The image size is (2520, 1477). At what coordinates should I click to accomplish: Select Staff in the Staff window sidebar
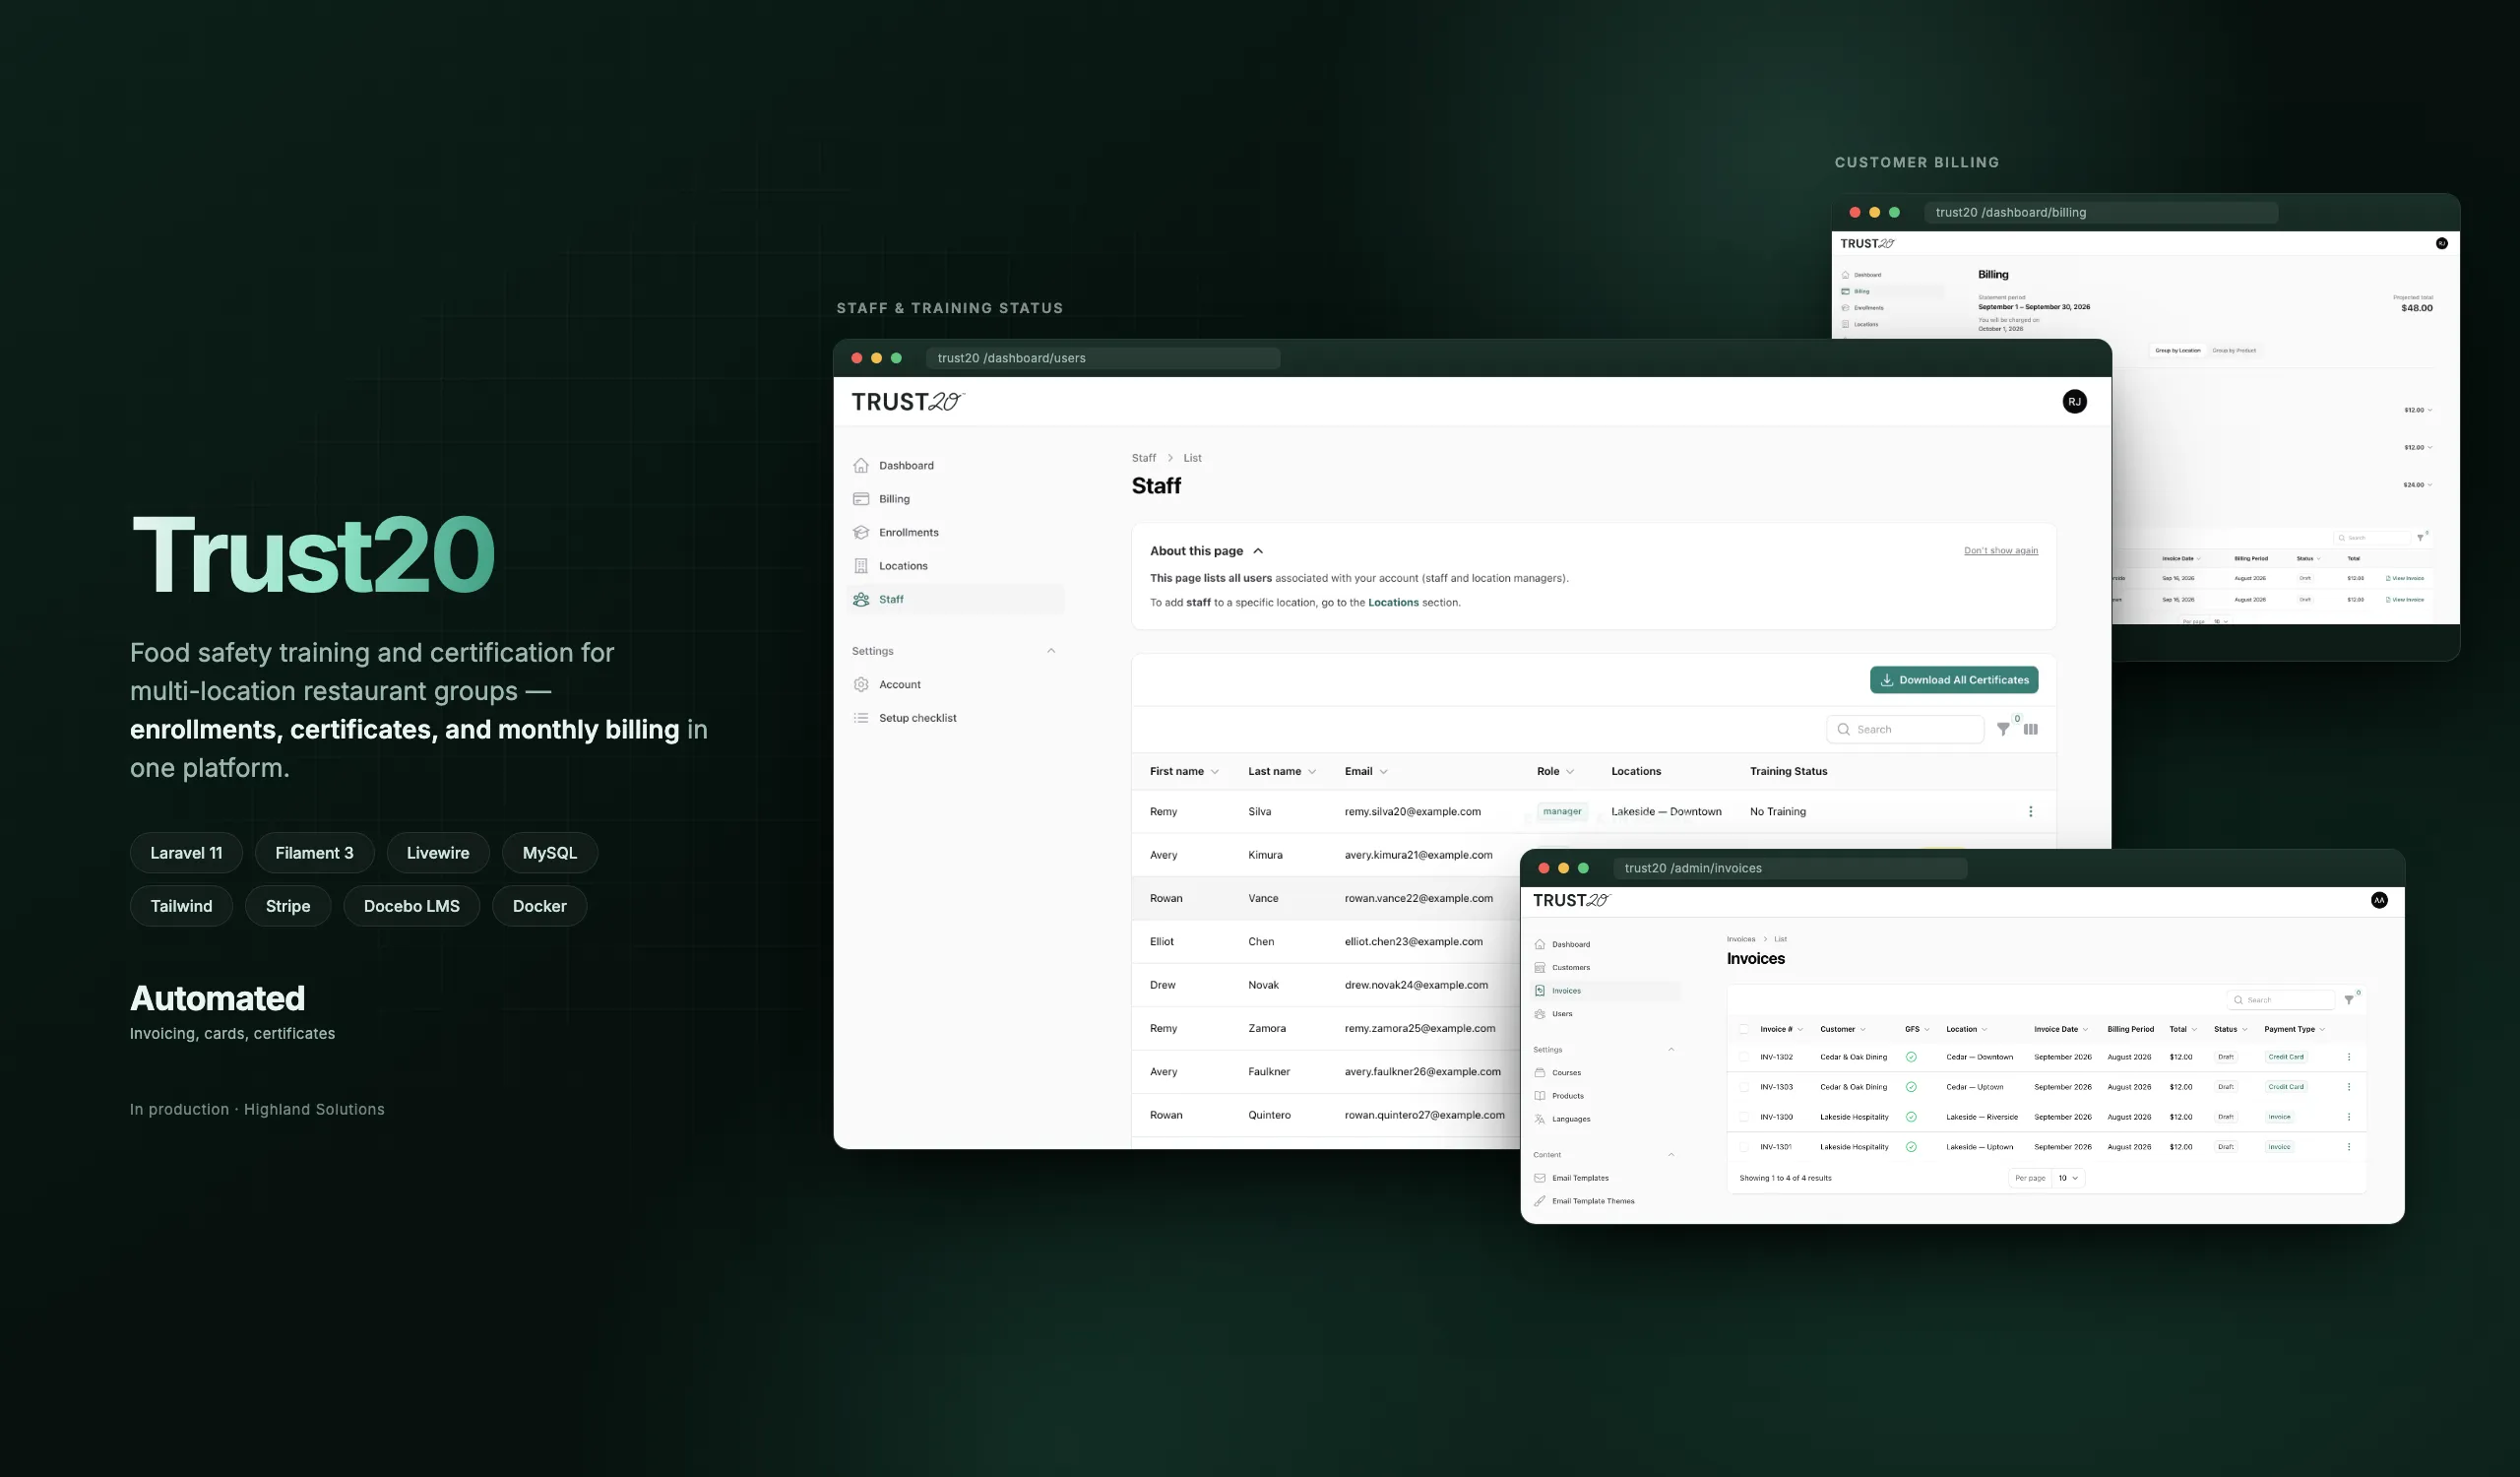[x=958, y=599]
